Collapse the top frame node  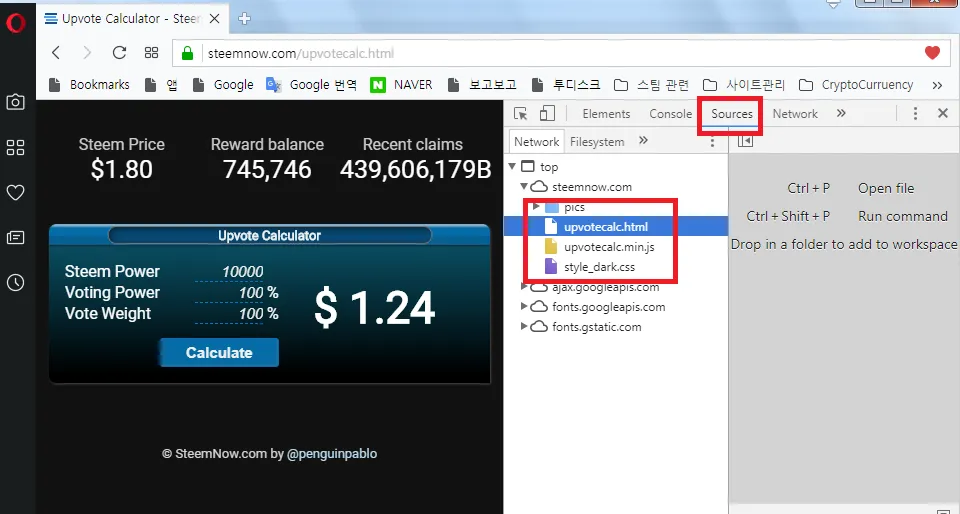point(512,166)
